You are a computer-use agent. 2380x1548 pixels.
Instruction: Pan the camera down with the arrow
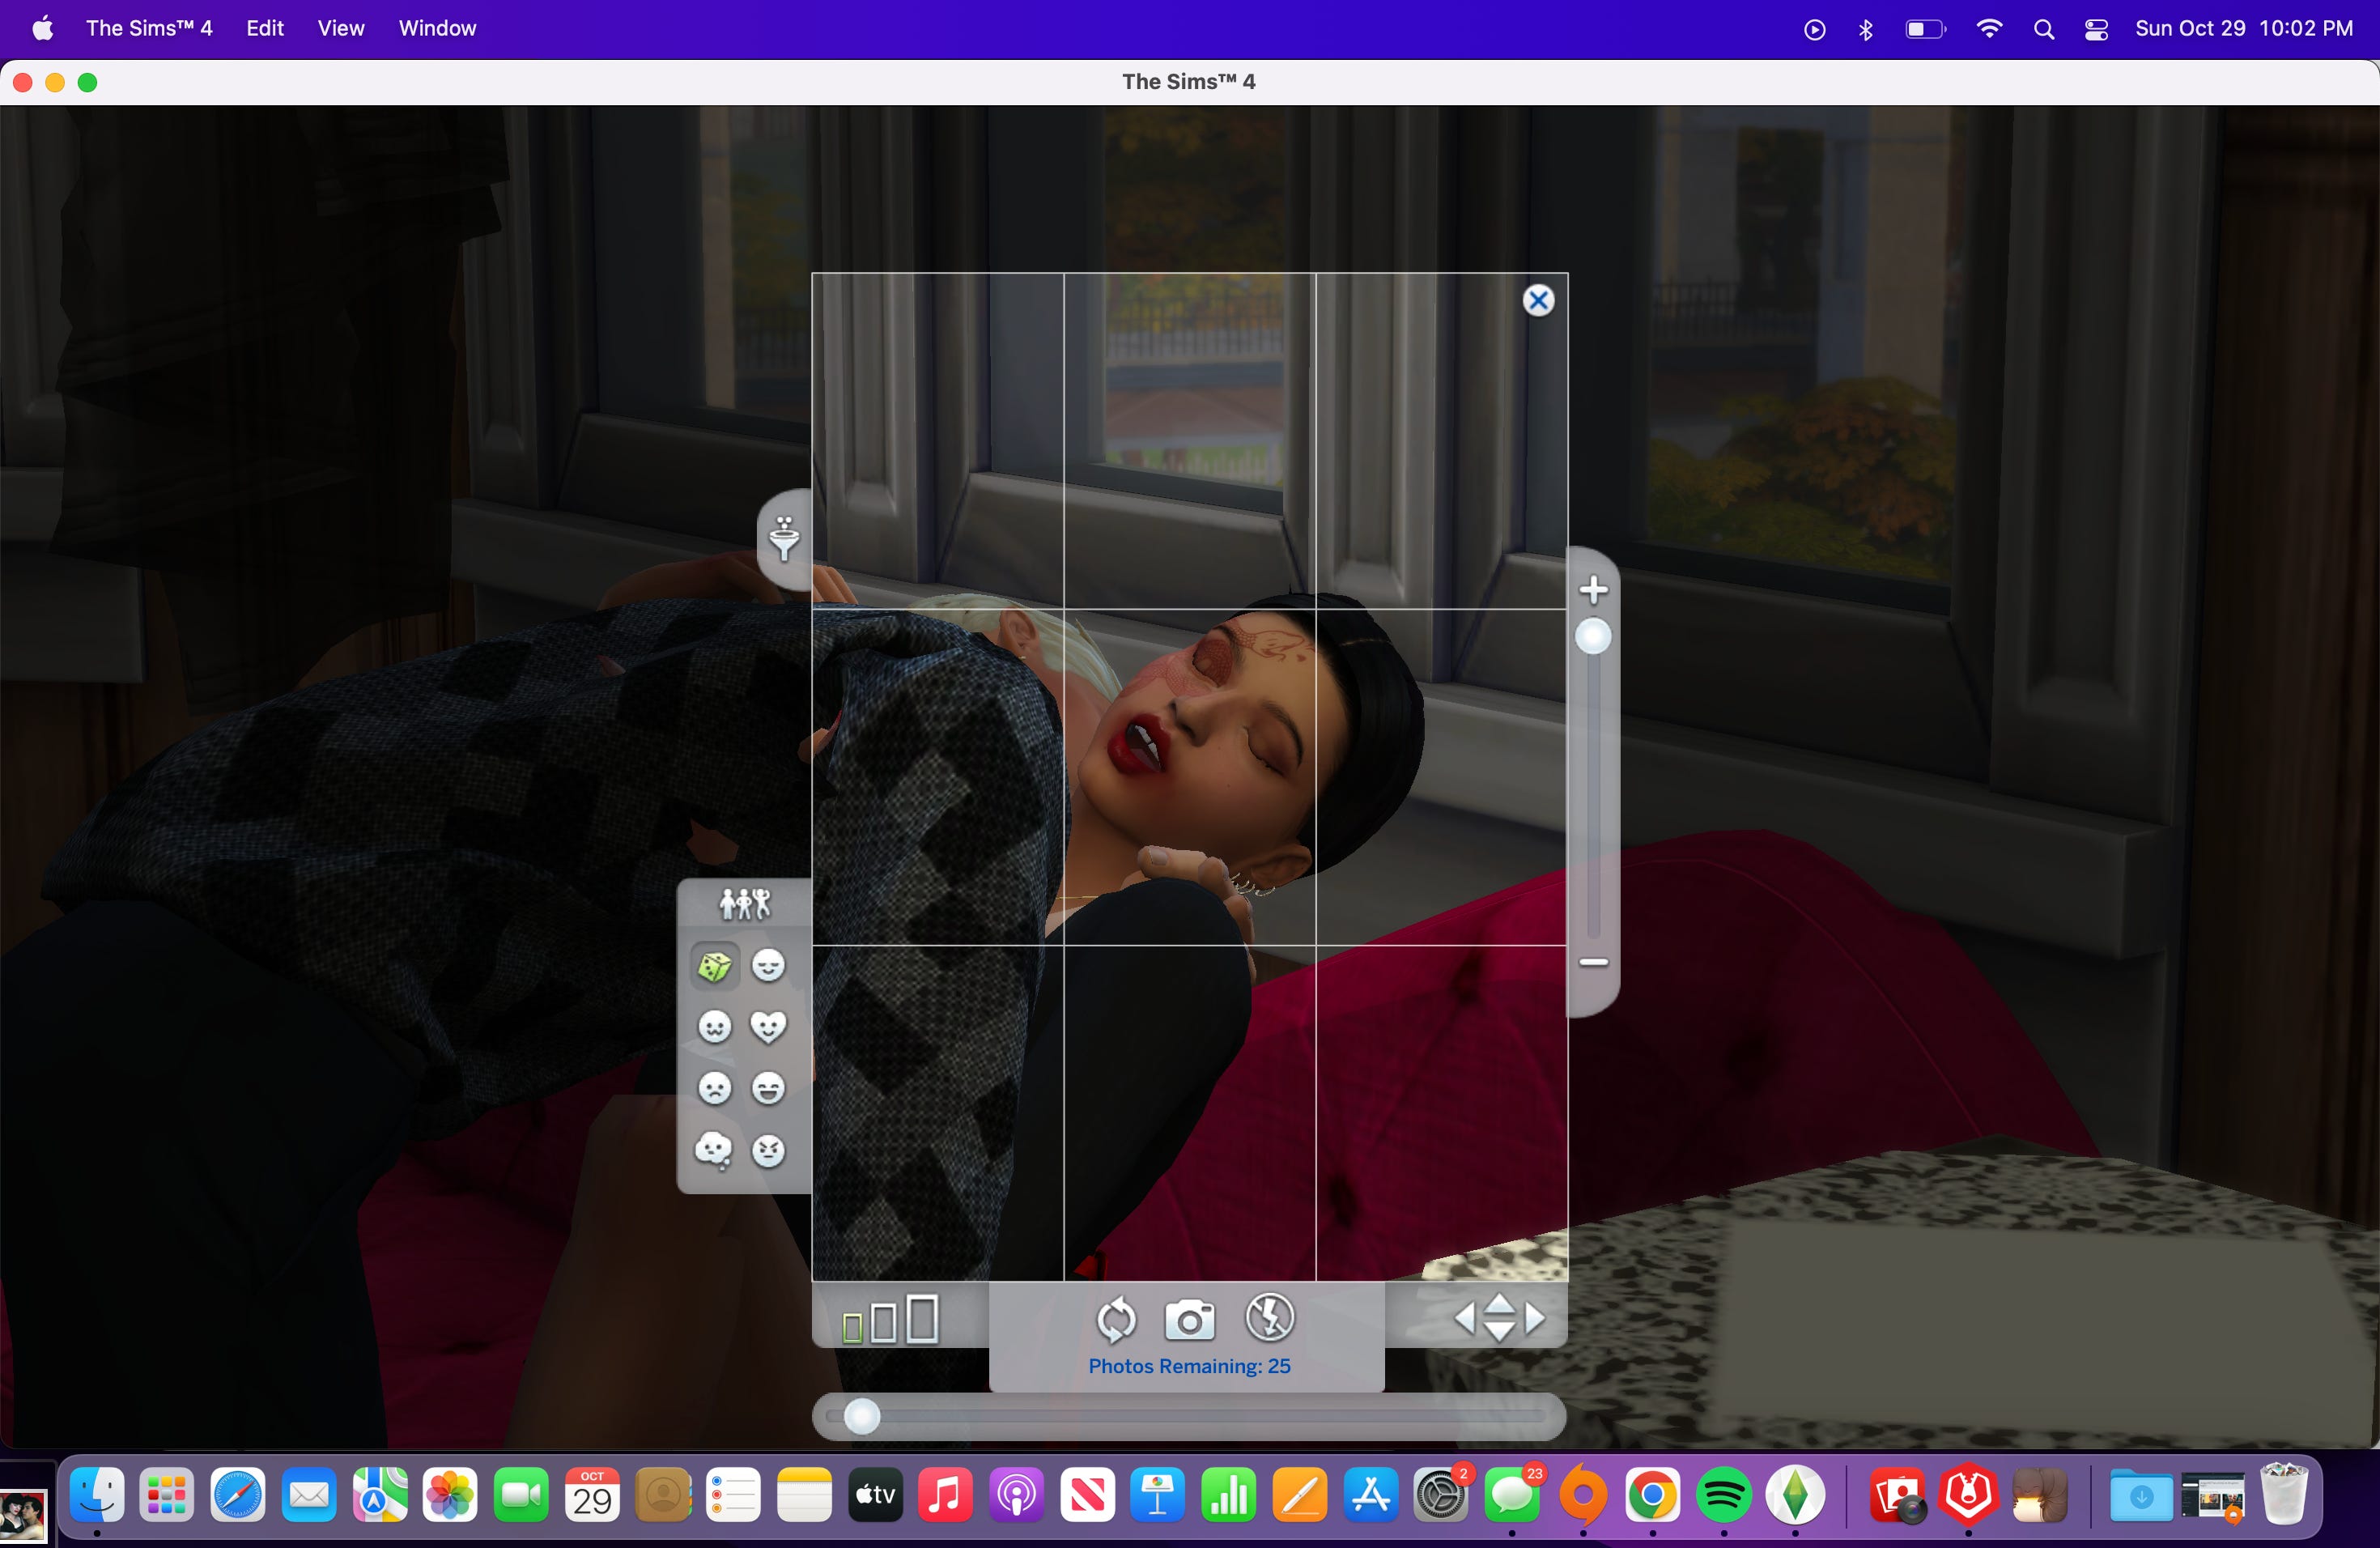tap(1499, 1331)
